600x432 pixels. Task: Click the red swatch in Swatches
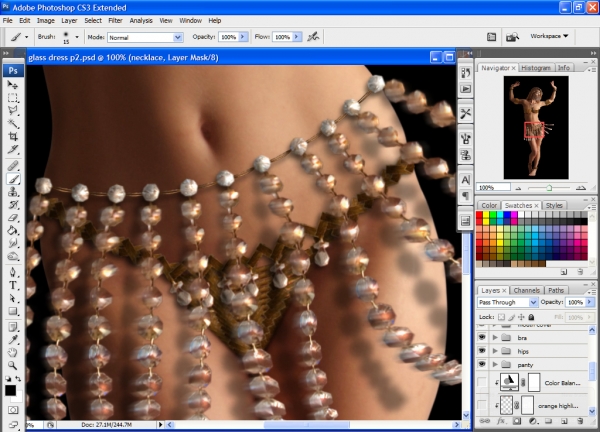pyautogui.click(x=479, y=215)
